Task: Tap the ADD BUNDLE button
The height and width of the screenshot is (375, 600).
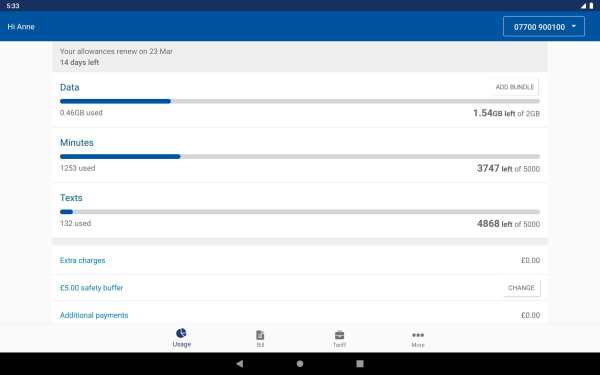Action: (515, 87)
